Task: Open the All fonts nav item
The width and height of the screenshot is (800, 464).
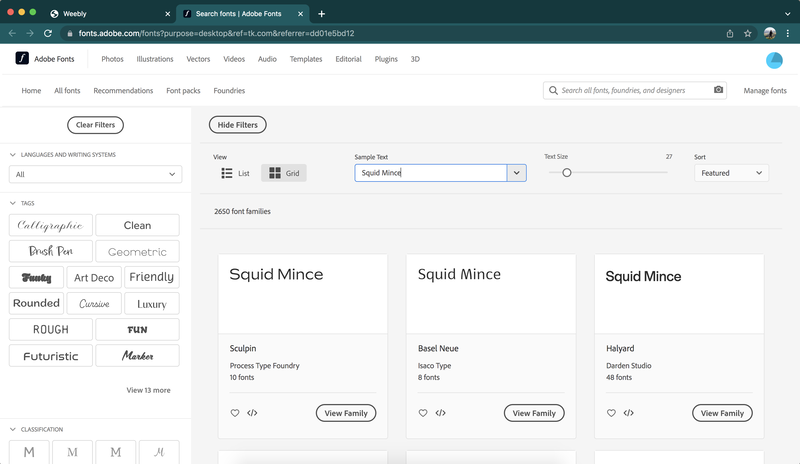Action: (x=67, y=90)
